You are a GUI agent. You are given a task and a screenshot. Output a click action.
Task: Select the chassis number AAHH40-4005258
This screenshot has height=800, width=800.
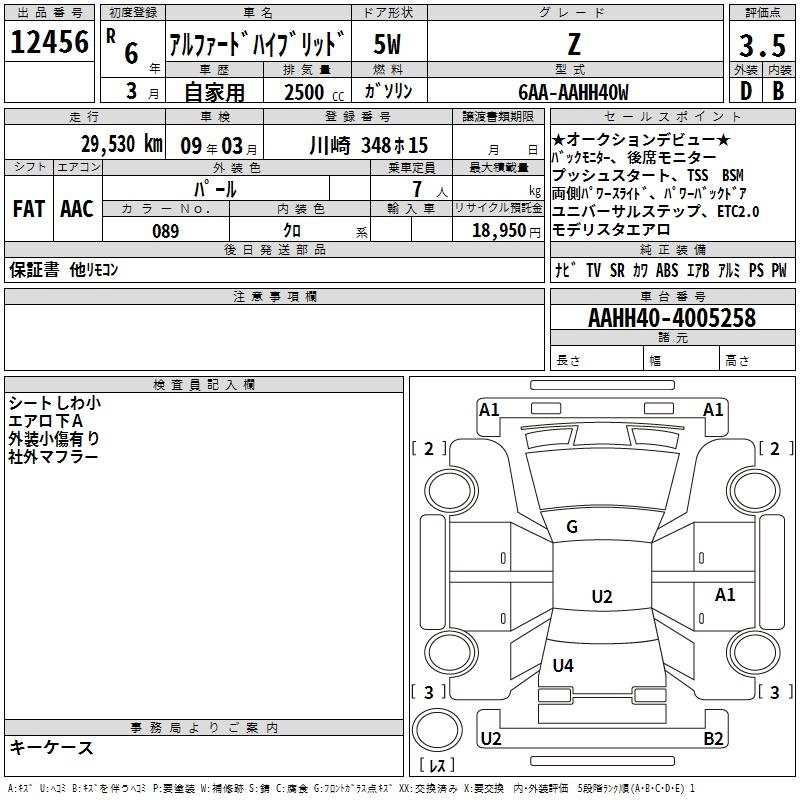671,319
